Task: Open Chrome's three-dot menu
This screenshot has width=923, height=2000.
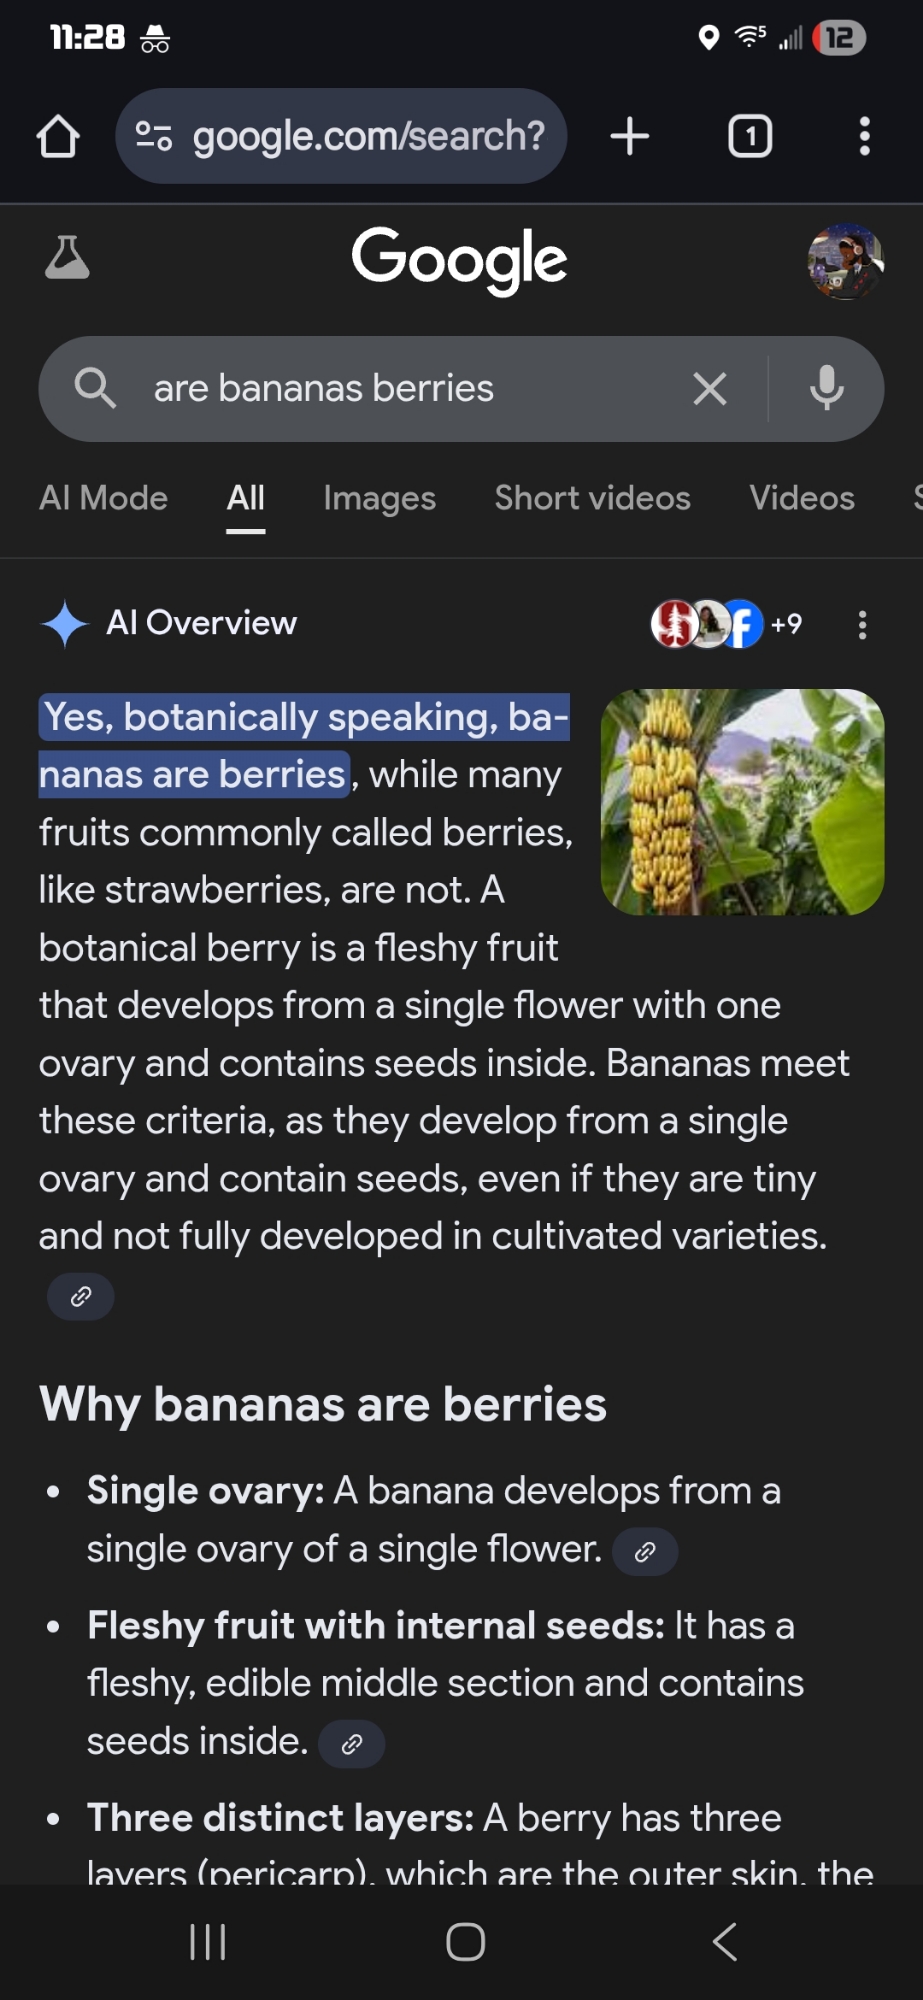Action: point(864,137)
